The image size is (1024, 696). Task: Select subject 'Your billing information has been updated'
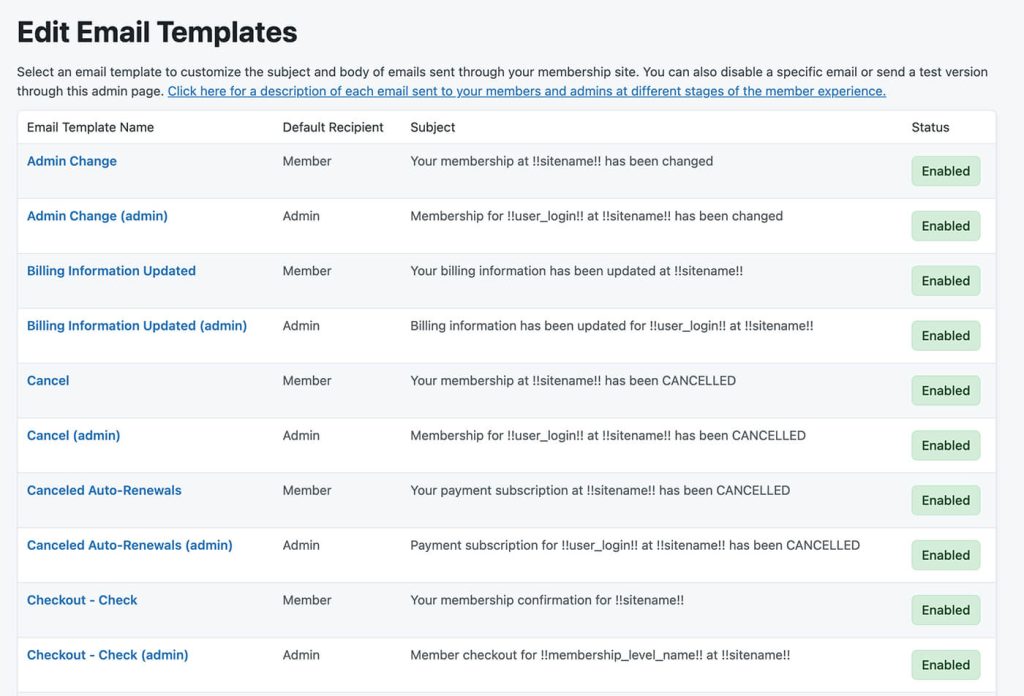(577, 271)
